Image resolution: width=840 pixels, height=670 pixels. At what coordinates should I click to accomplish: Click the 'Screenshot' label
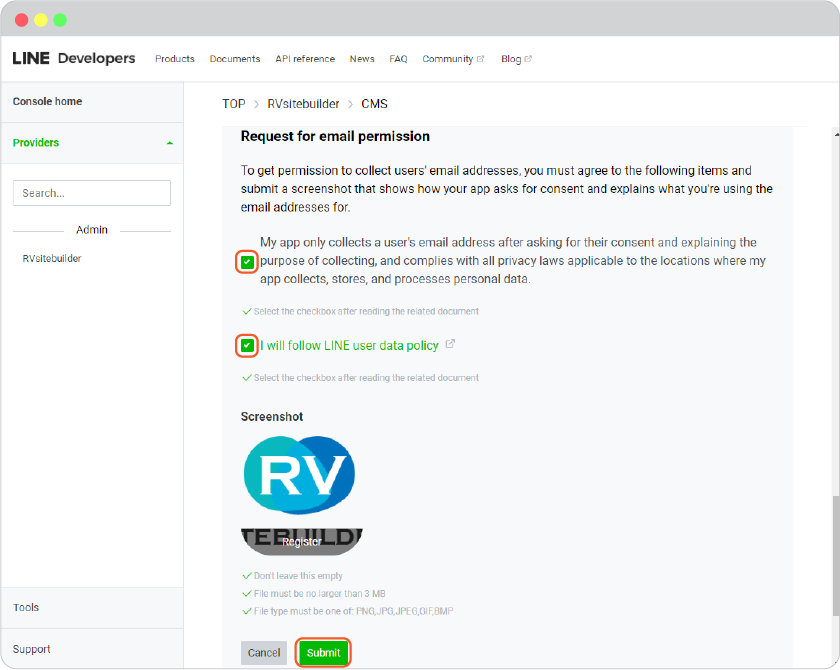[272, 417]
